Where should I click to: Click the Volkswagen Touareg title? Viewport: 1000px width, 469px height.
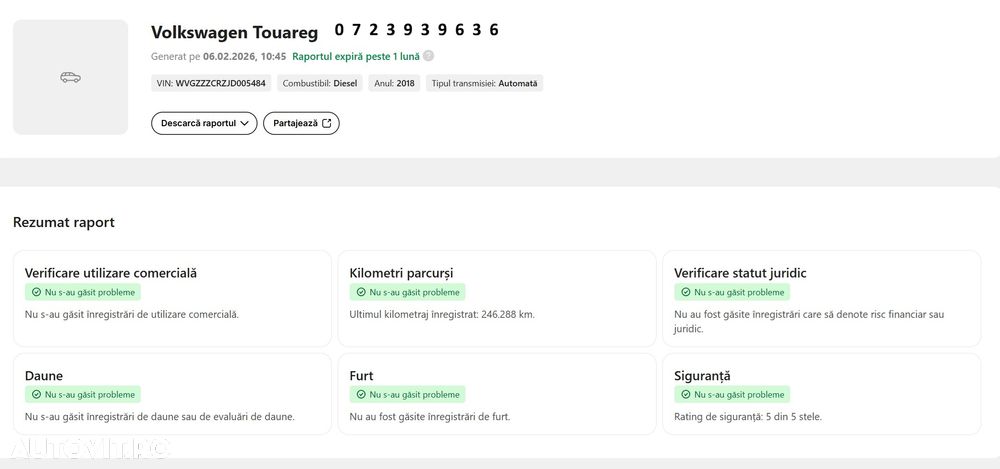(234, 33)
